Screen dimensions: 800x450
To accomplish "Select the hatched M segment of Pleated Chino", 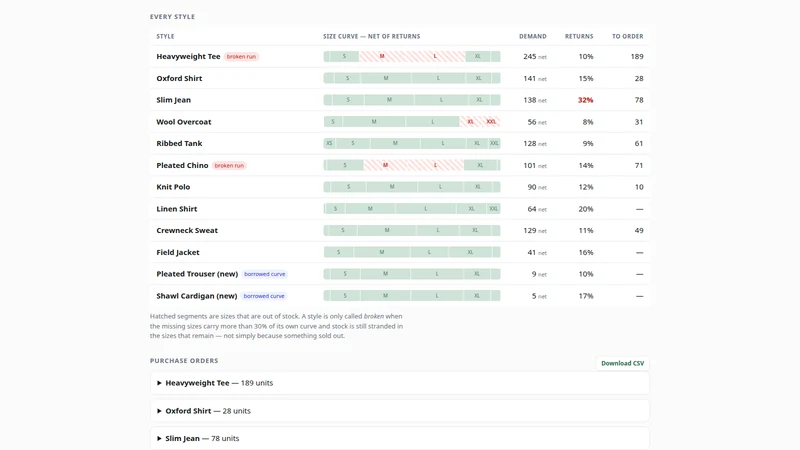I will pyautogui.click(x=385, y=165).
